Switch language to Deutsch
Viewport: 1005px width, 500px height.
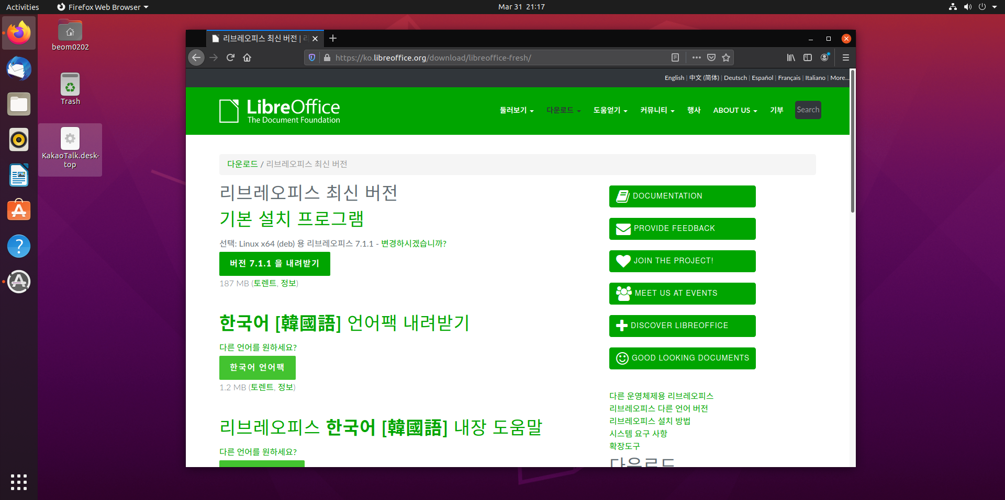[735, 78]
